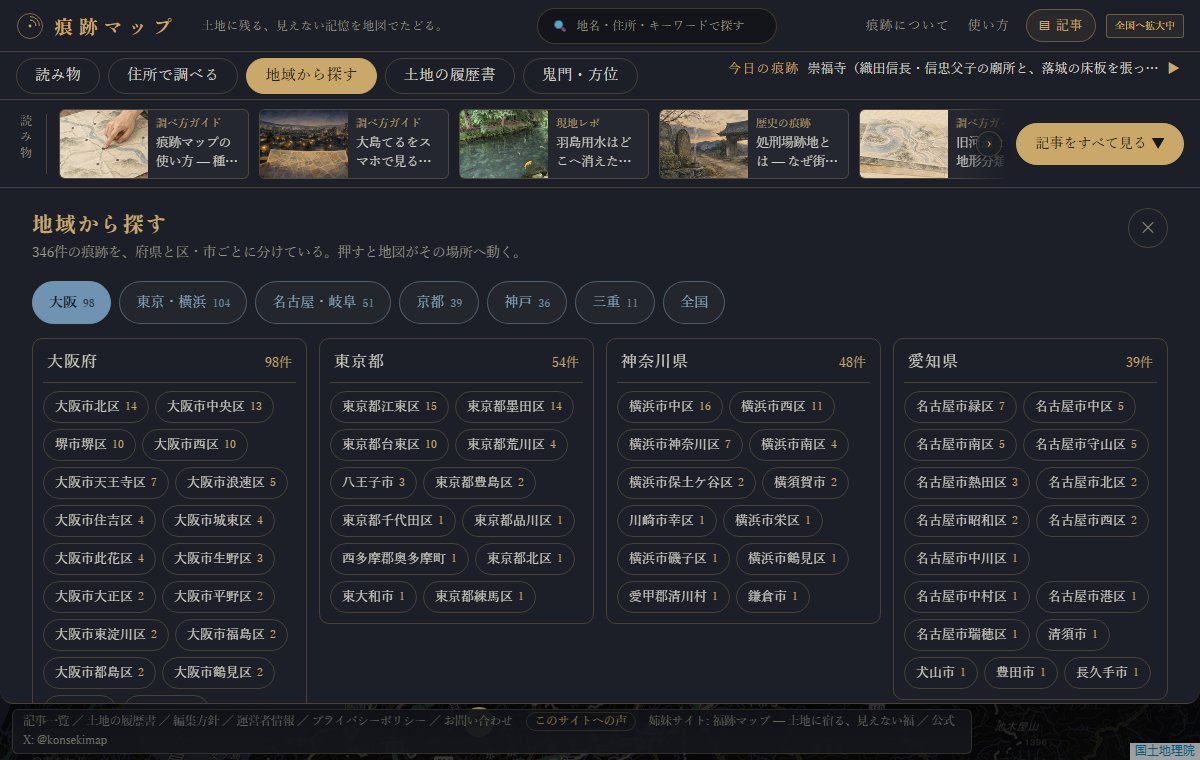
Task: Click the 清須市 1 chip
Action: (1073, 635)
